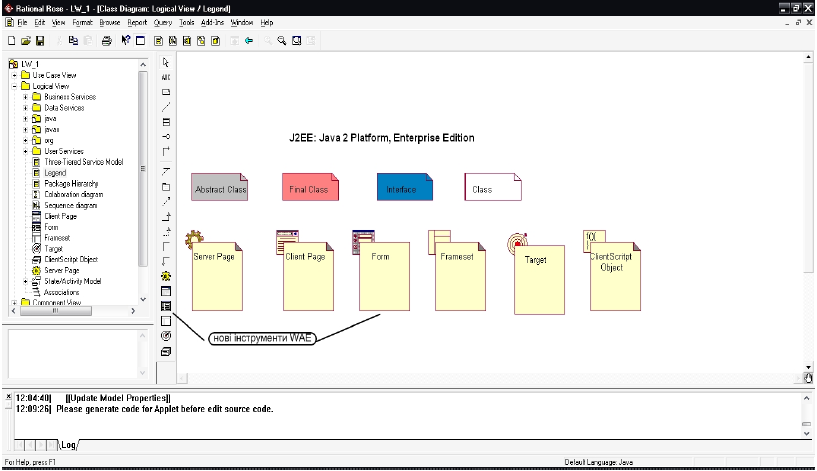
Task: Click the Fit in Window toolbar icon
Action: click(x=296, y=41)
